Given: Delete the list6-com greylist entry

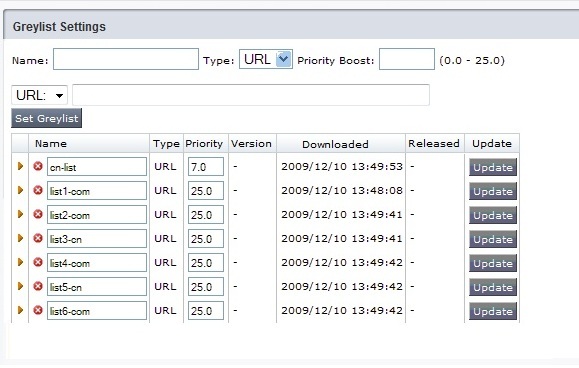Looking at the screenshot, I should click(x=38, y=310).
